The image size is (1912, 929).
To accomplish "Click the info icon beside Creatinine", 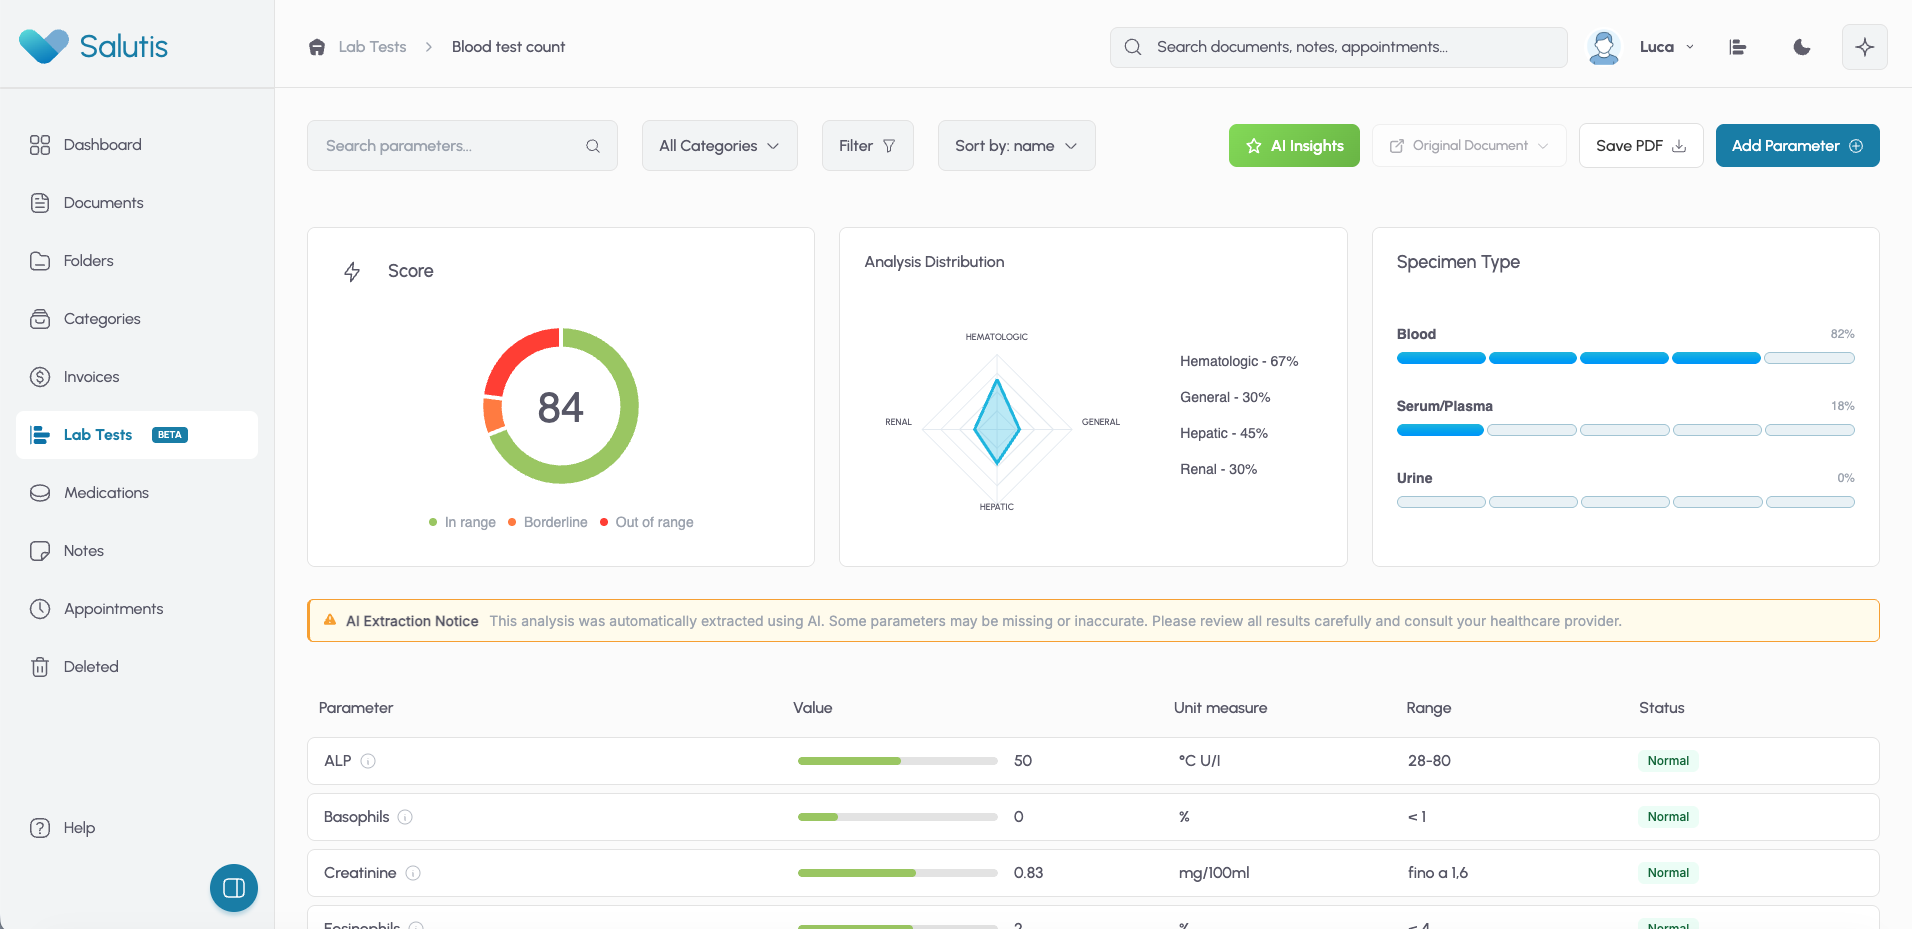I will coord(413,873).
